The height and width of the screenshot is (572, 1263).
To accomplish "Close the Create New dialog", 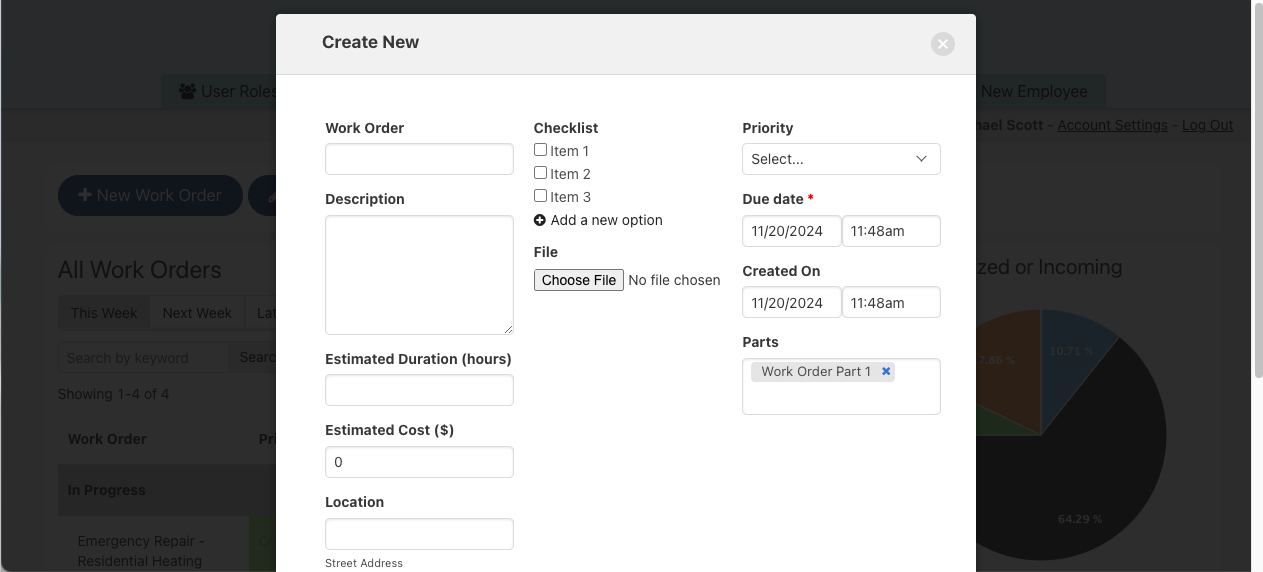I will point(942,44).
